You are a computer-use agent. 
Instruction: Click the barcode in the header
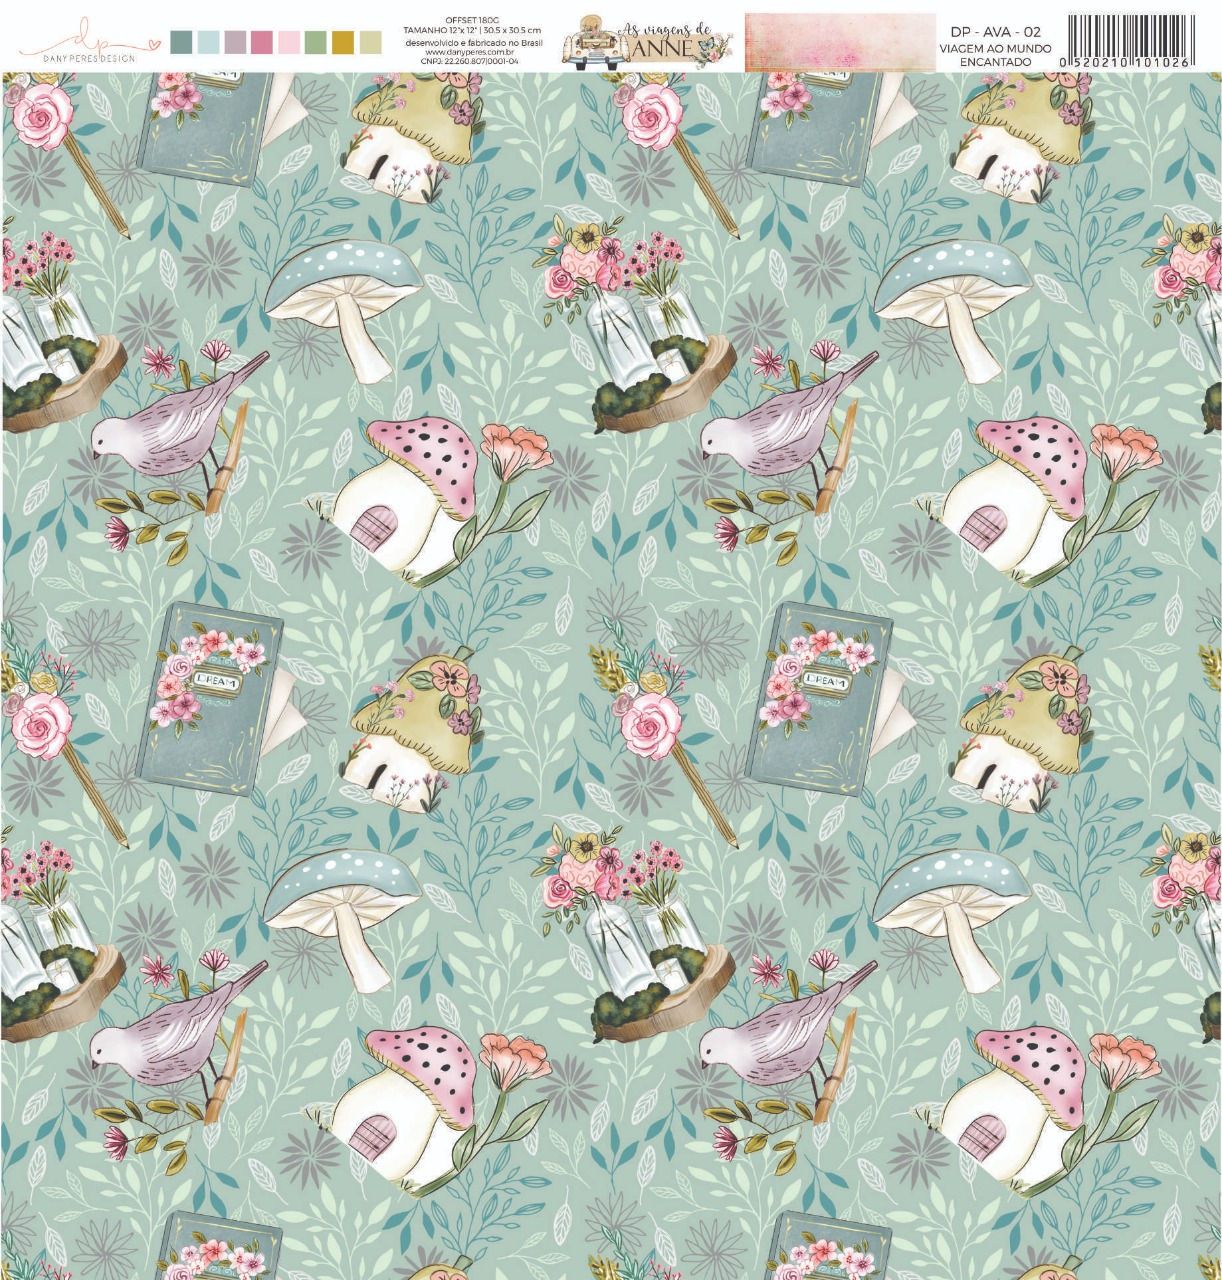pos(1128,41)
